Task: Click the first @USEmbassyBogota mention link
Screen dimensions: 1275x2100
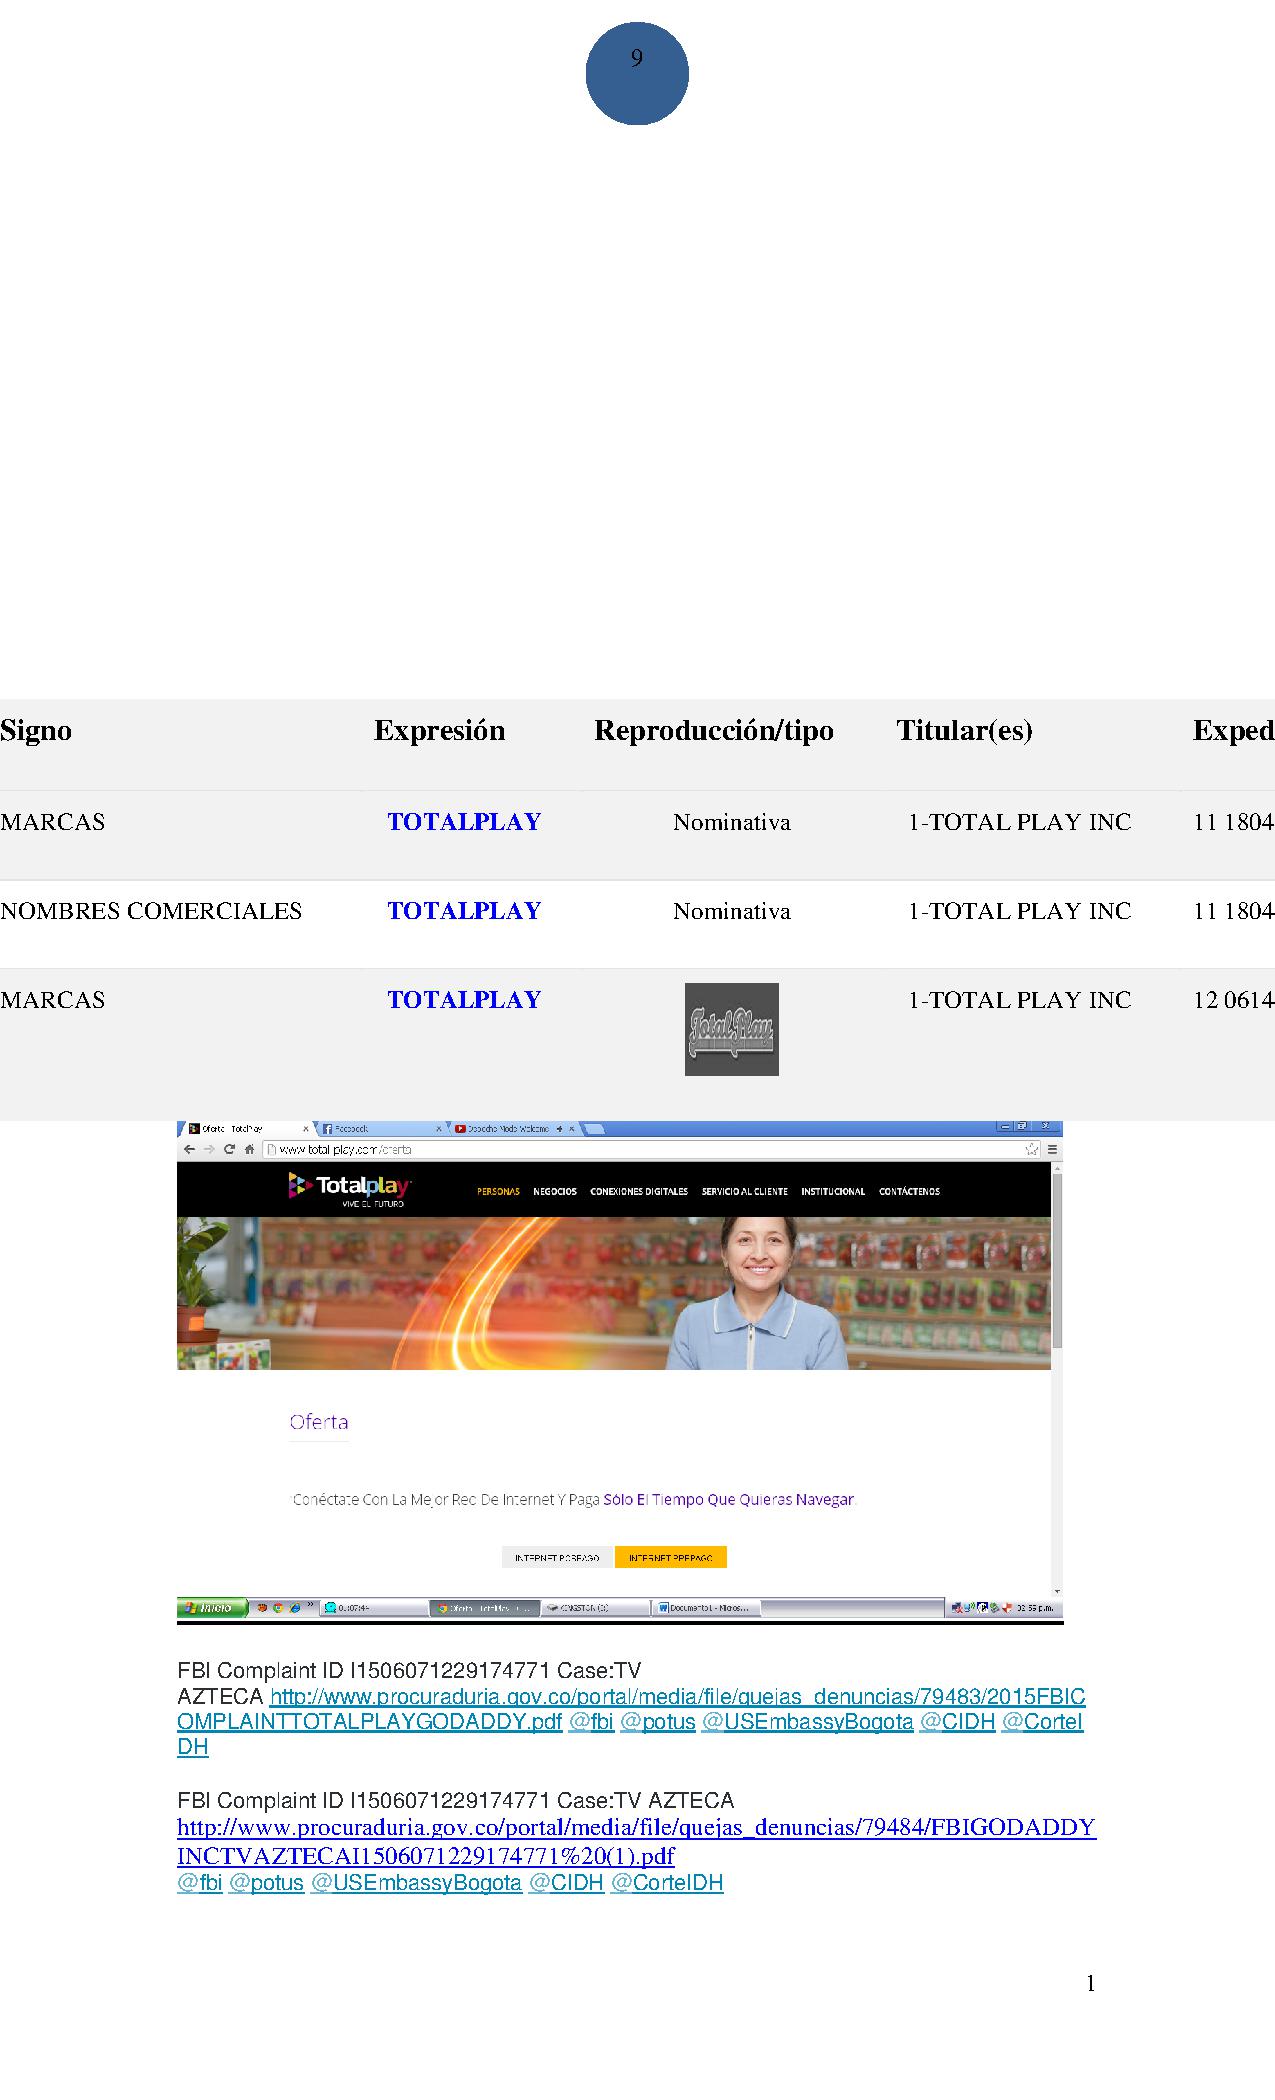Action: tap(808, 1722)
